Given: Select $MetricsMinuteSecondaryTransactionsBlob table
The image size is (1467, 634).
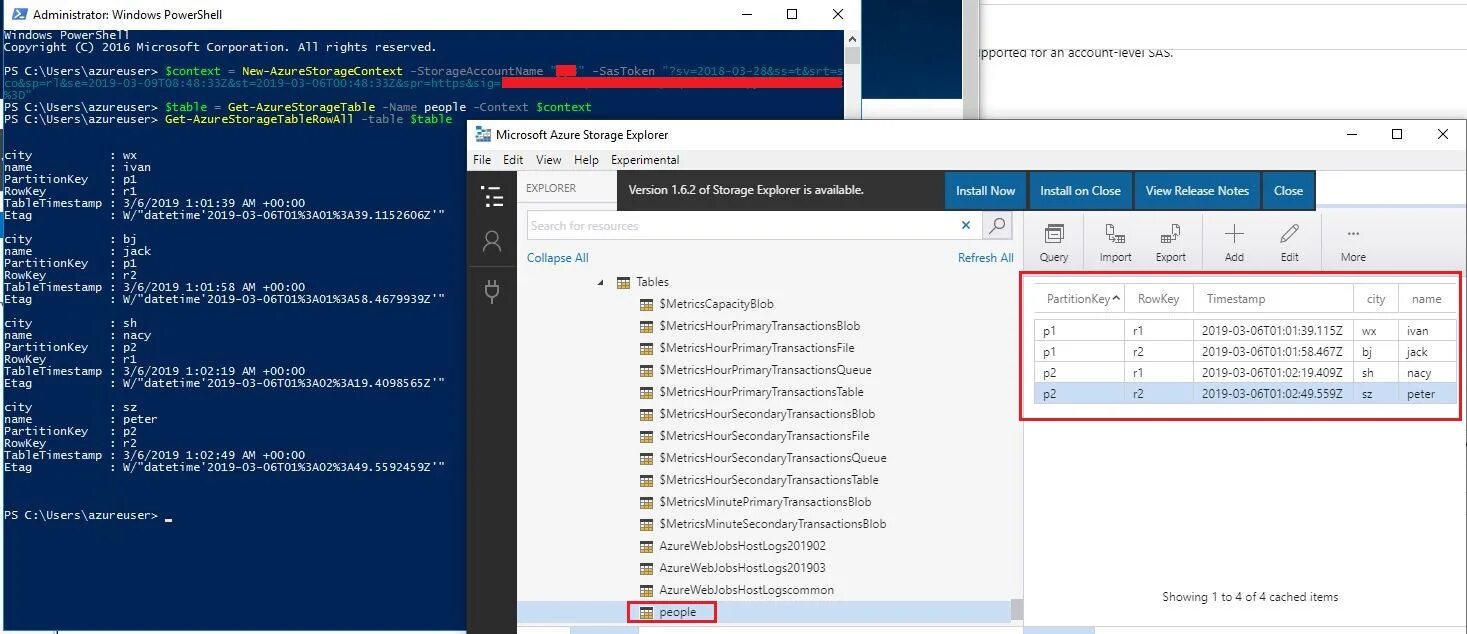Looking at the screenshot, I should pos(772,524).
